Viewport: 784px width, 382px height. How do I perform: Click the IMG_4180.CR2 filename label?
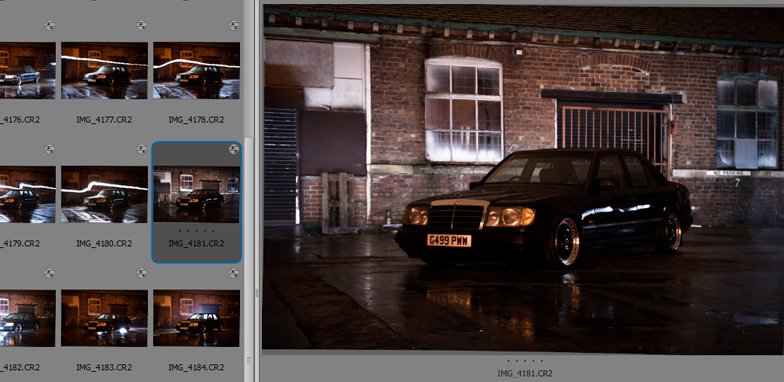coord(104,244)
